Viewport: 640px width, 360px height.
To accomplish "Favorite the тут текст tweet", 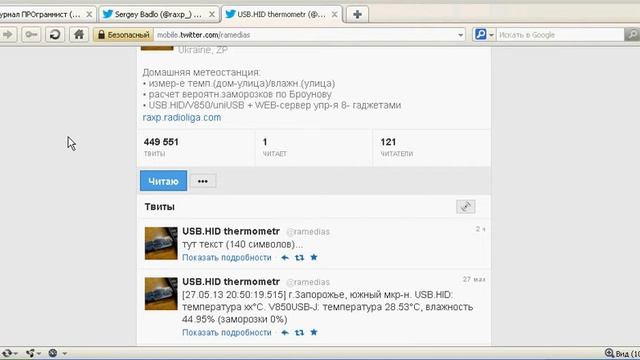I will pyautogui.click(x=314, y=257).
